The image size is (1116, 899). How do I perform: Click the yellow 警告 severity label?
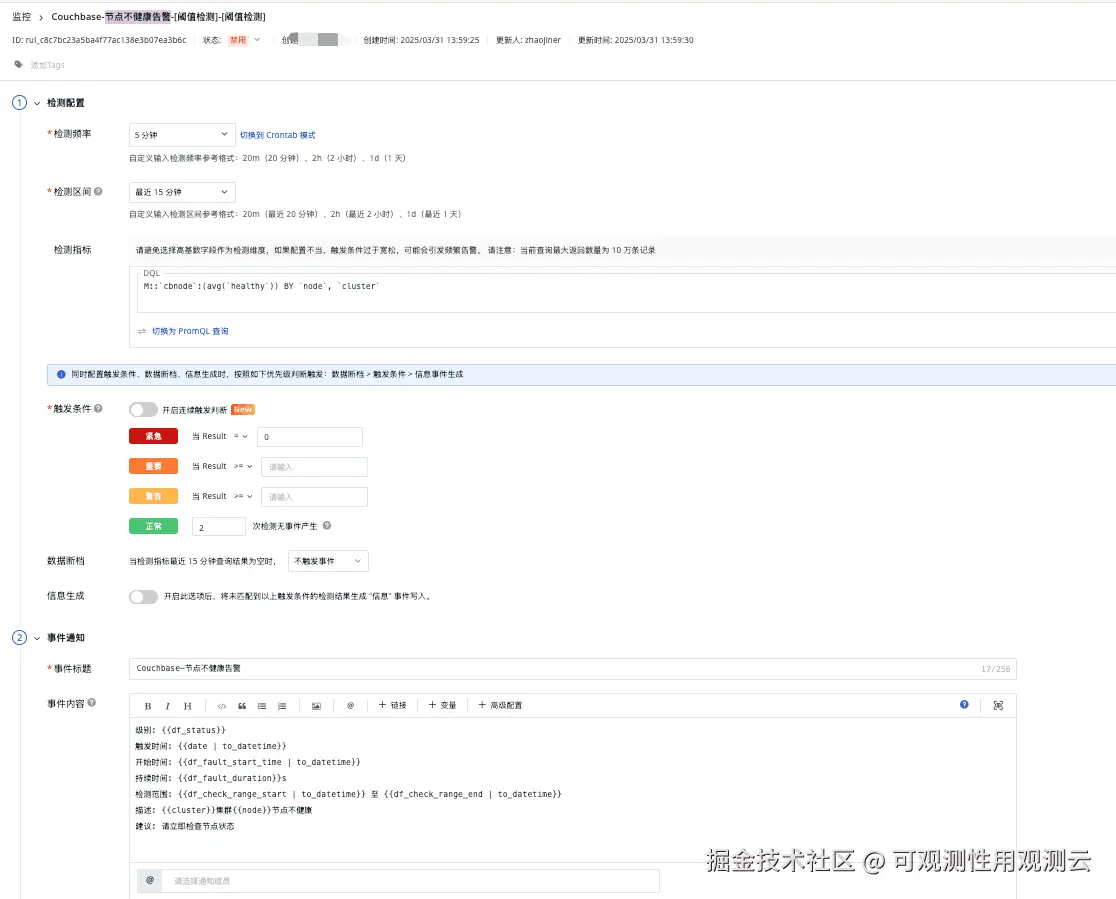pyautogui.click(x=153, y=496)
